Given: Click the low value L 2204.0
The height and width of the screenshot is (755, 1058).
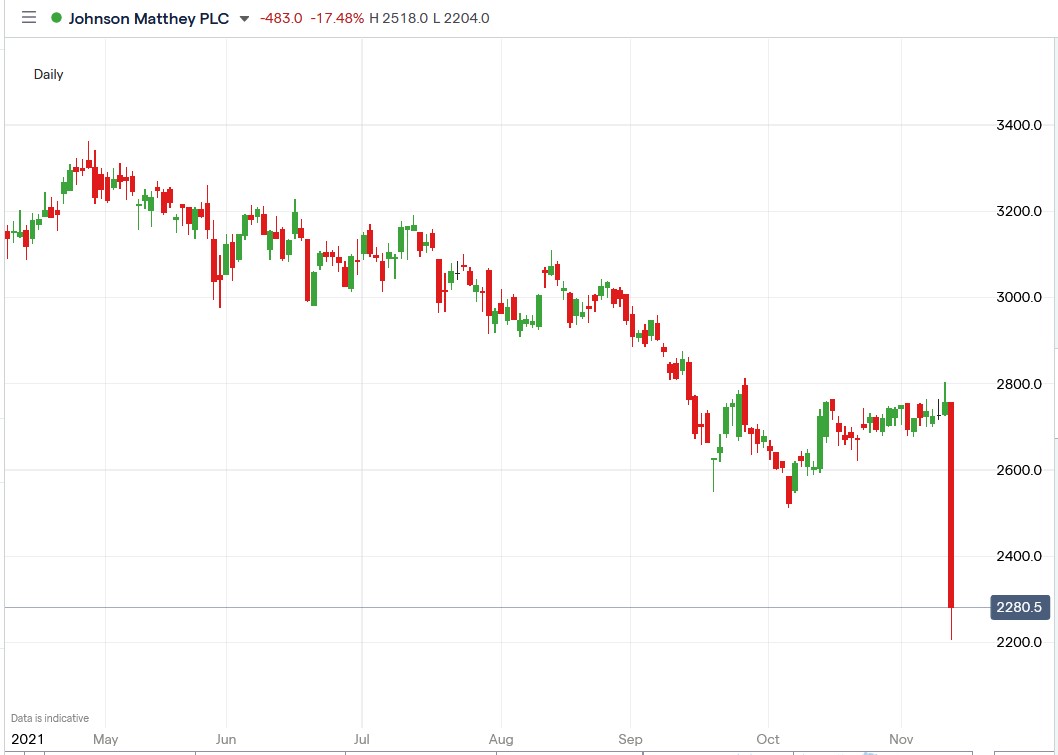Looking at the screenshot, I should 460,17.
